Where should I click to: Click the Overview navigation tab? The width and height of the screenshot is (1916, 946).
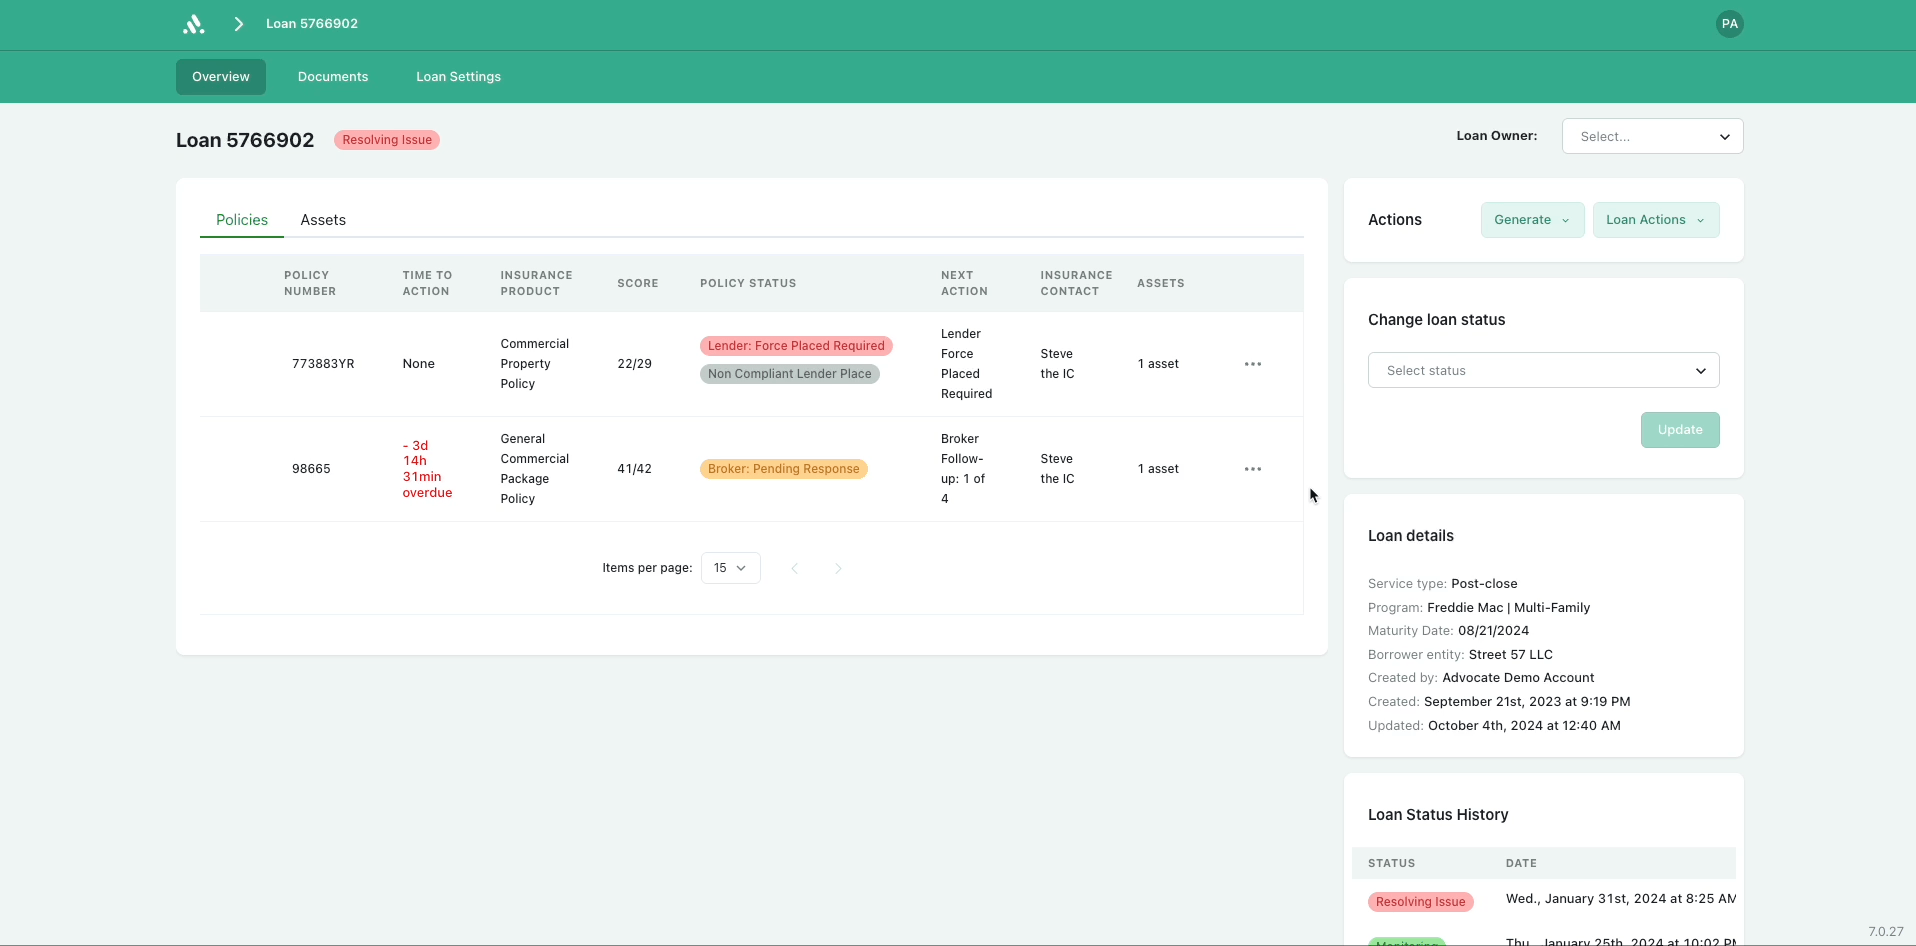[221, 77]
